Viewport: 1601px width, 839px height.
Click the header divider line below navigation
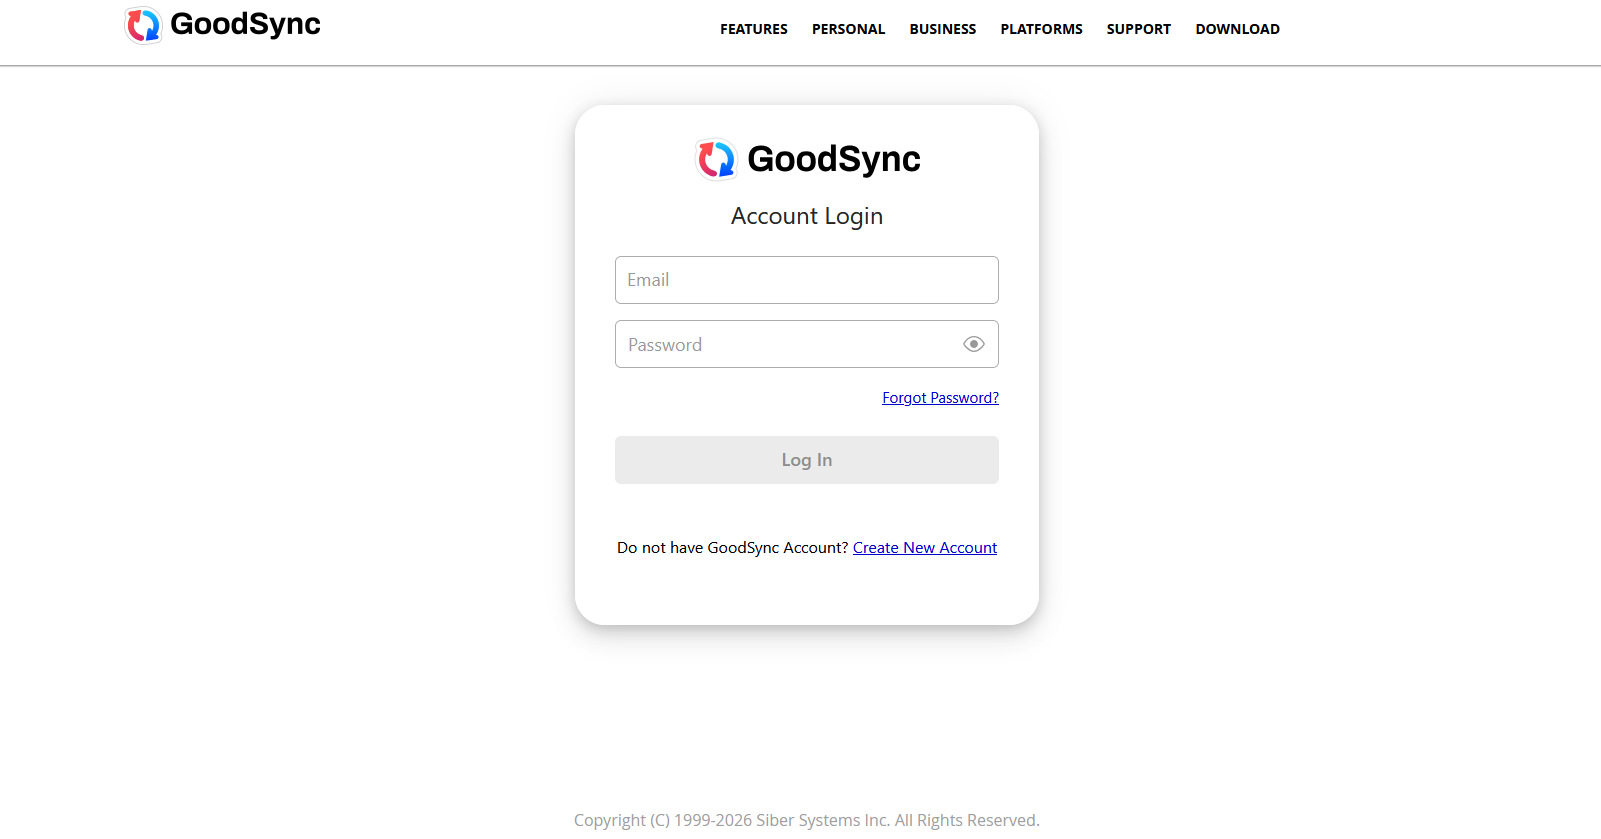click(x=800, y=66)
